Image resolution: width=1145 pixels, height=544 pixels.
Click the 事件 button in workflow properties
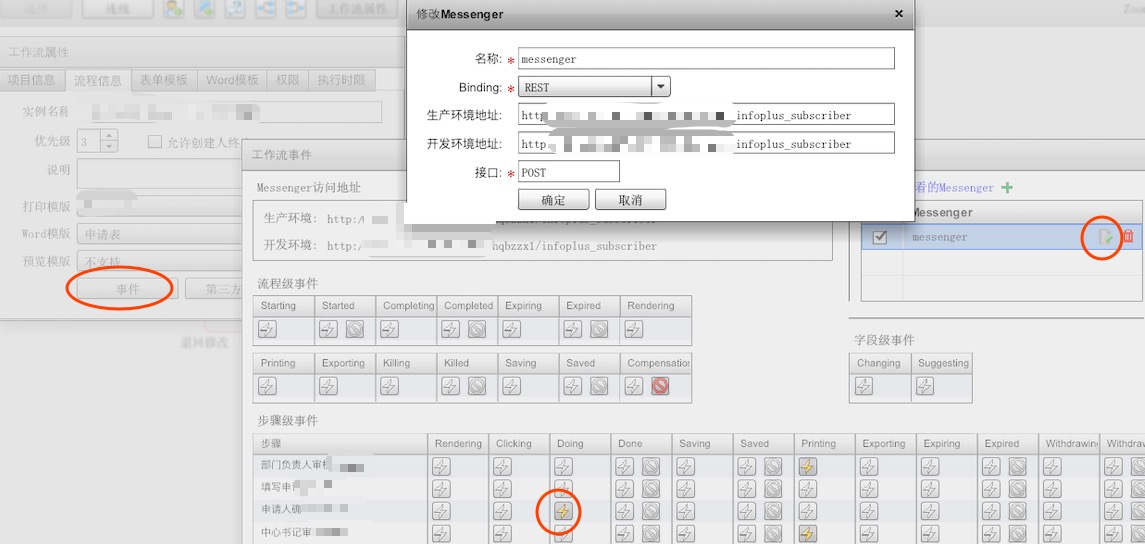point(128,289)
